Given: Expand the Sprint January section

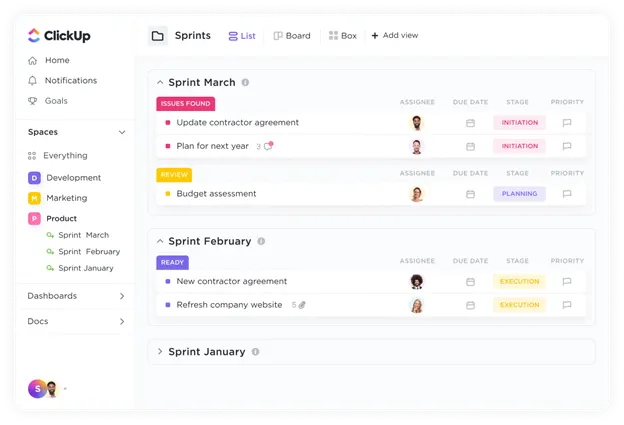Looking at the screenshot, I should (160, 351).
